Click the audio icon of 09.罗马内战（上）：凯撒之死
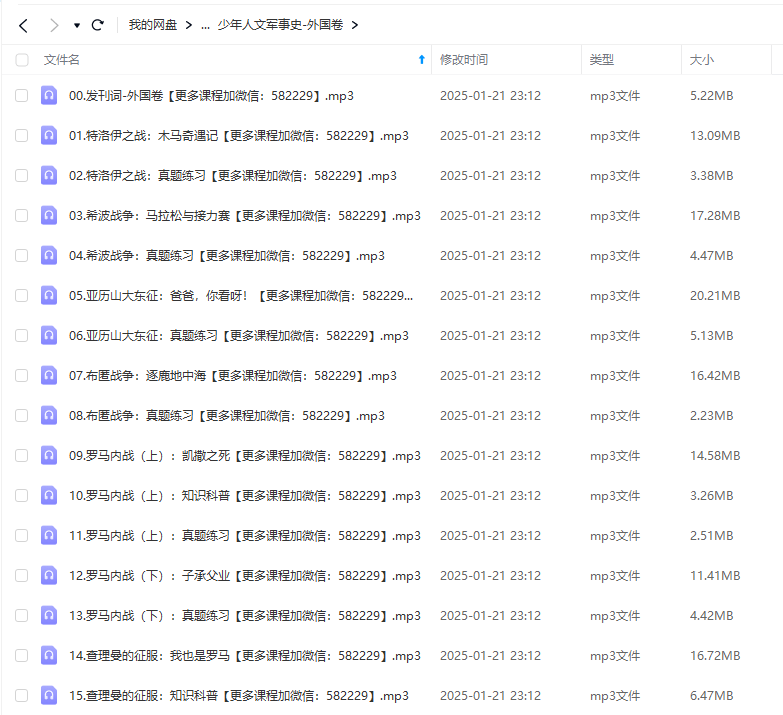The width and height of the screenshot is (783, 715). tap(49, 455)
